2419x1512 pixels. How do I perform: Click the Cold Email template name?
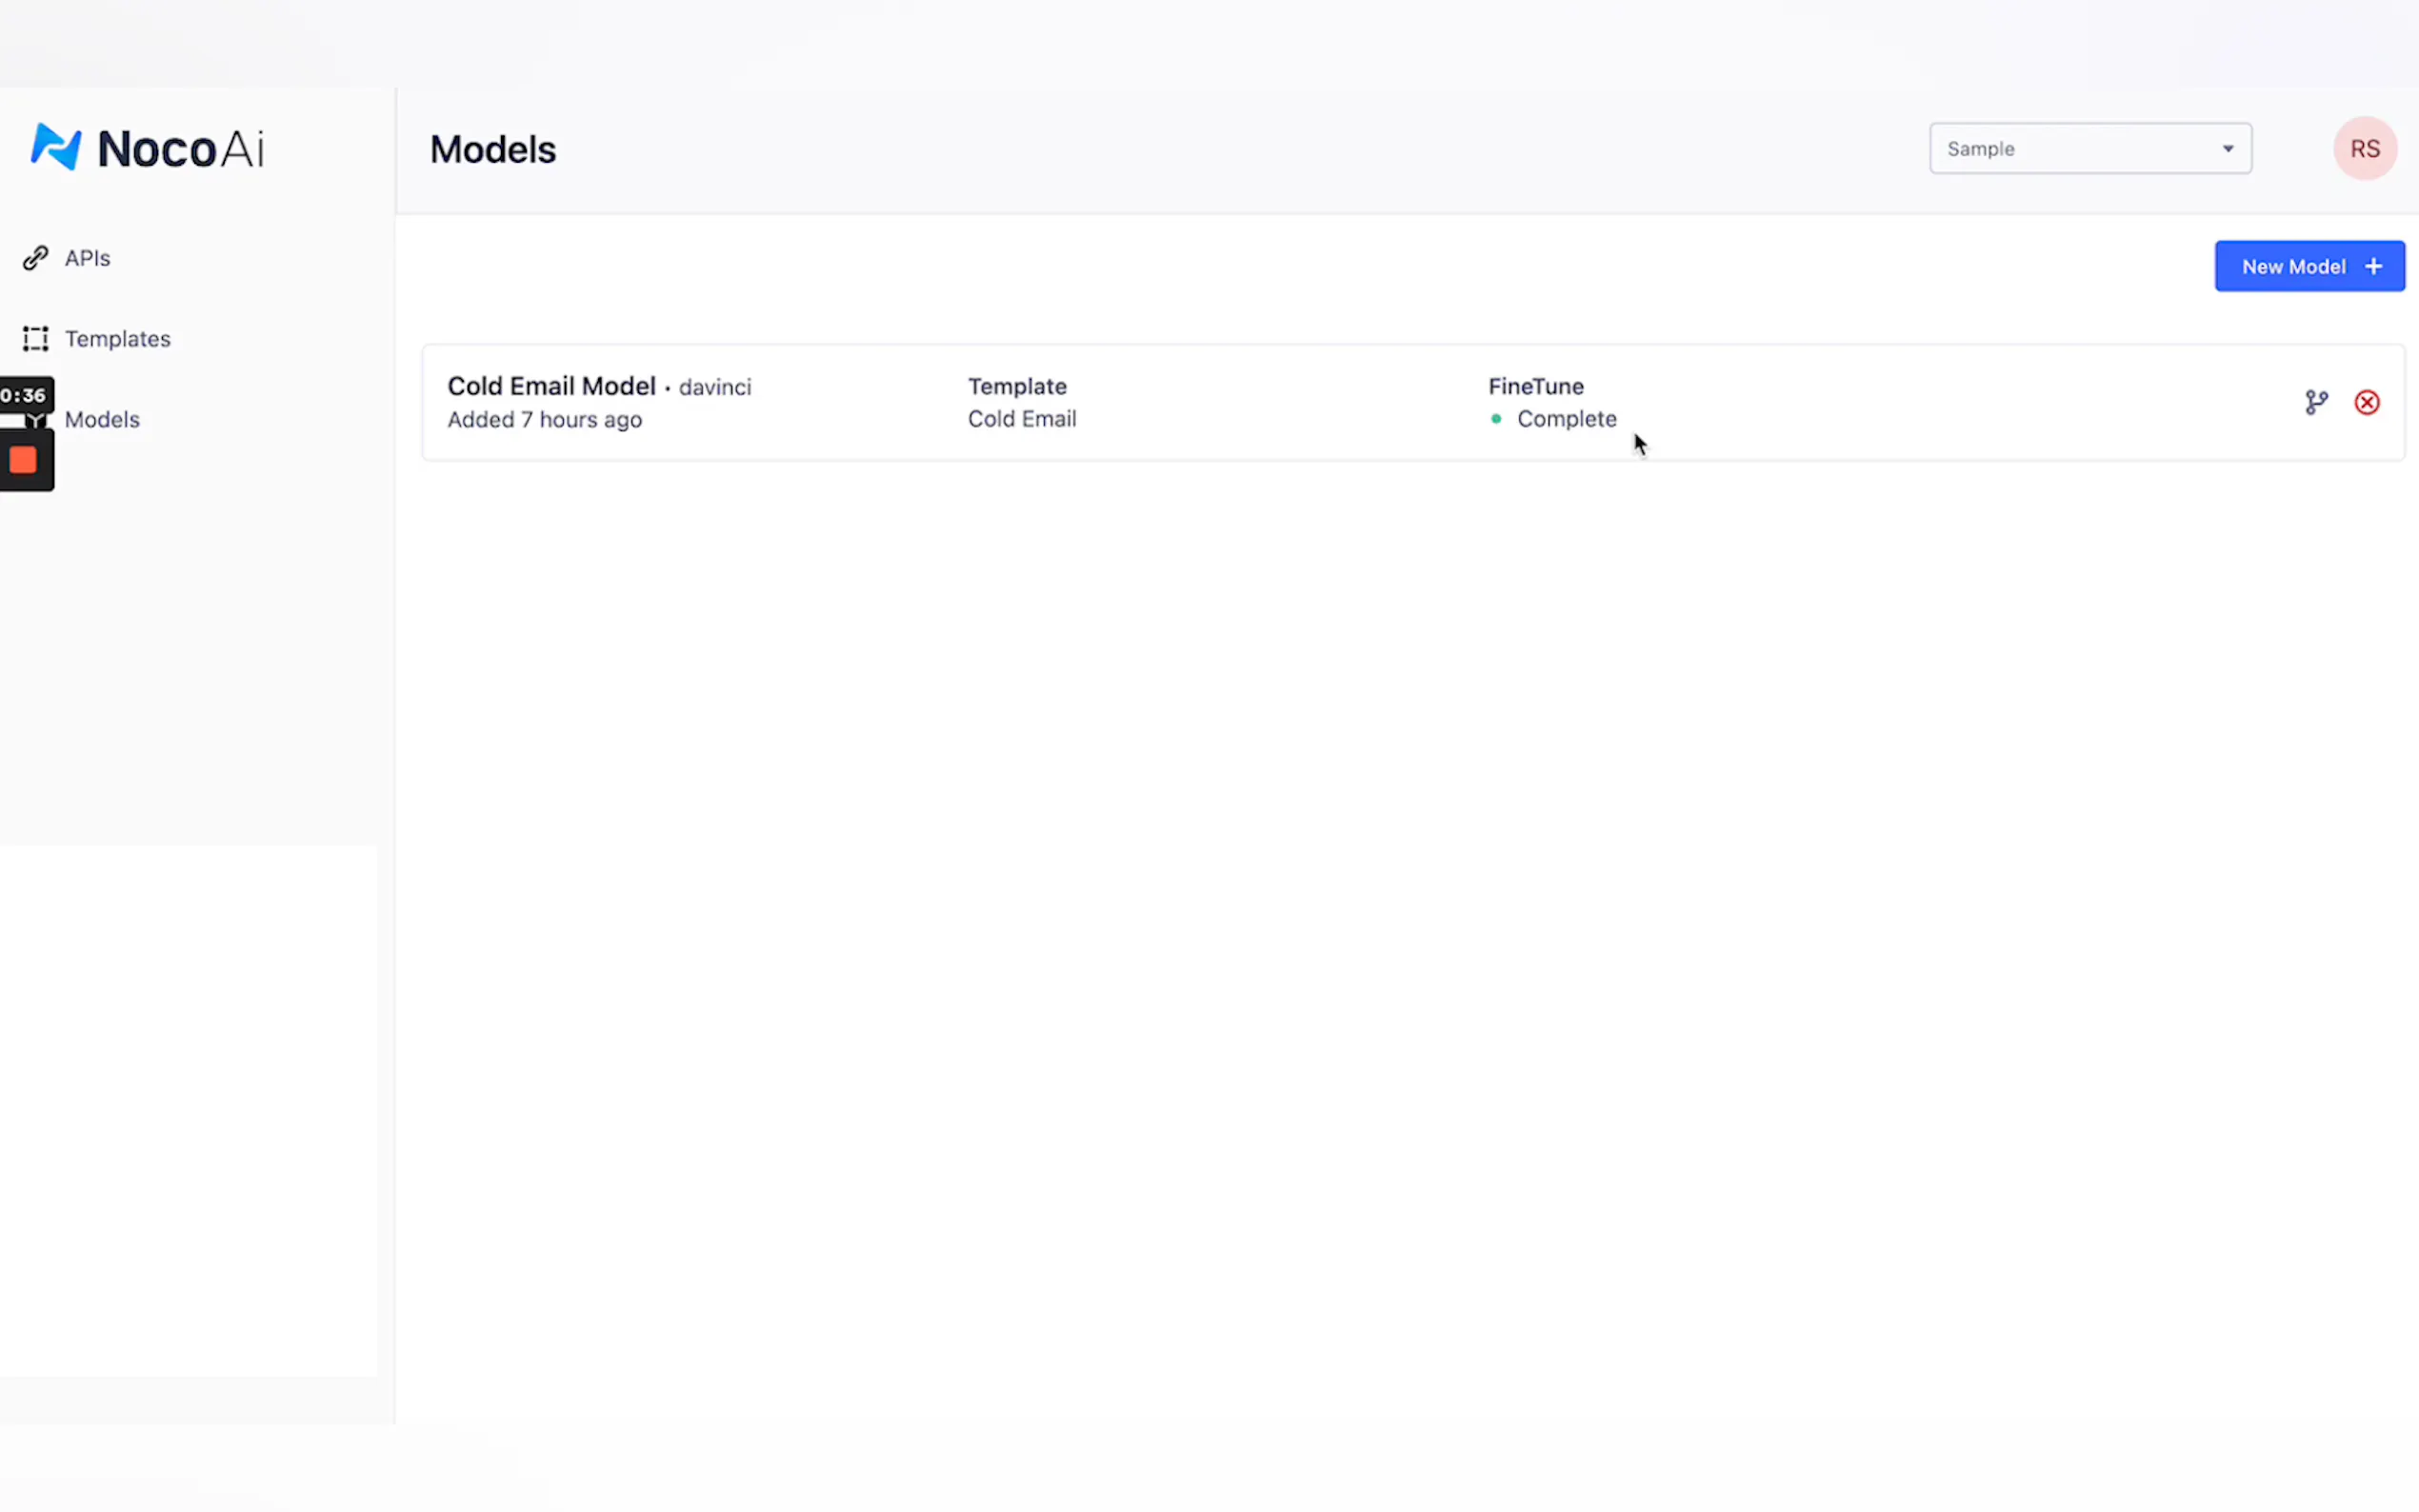click(1022, 419)
